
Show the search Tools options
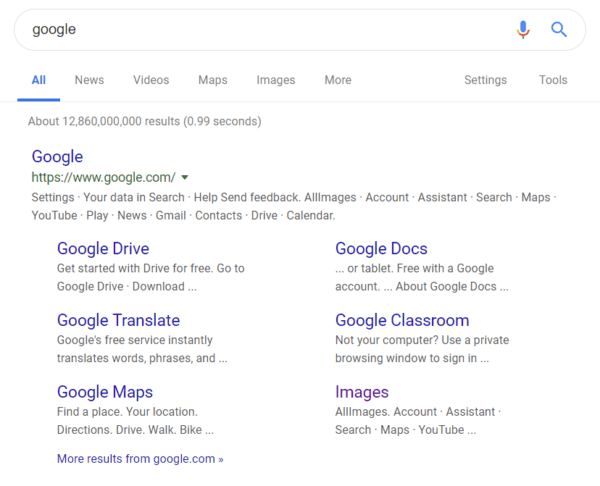553,80
